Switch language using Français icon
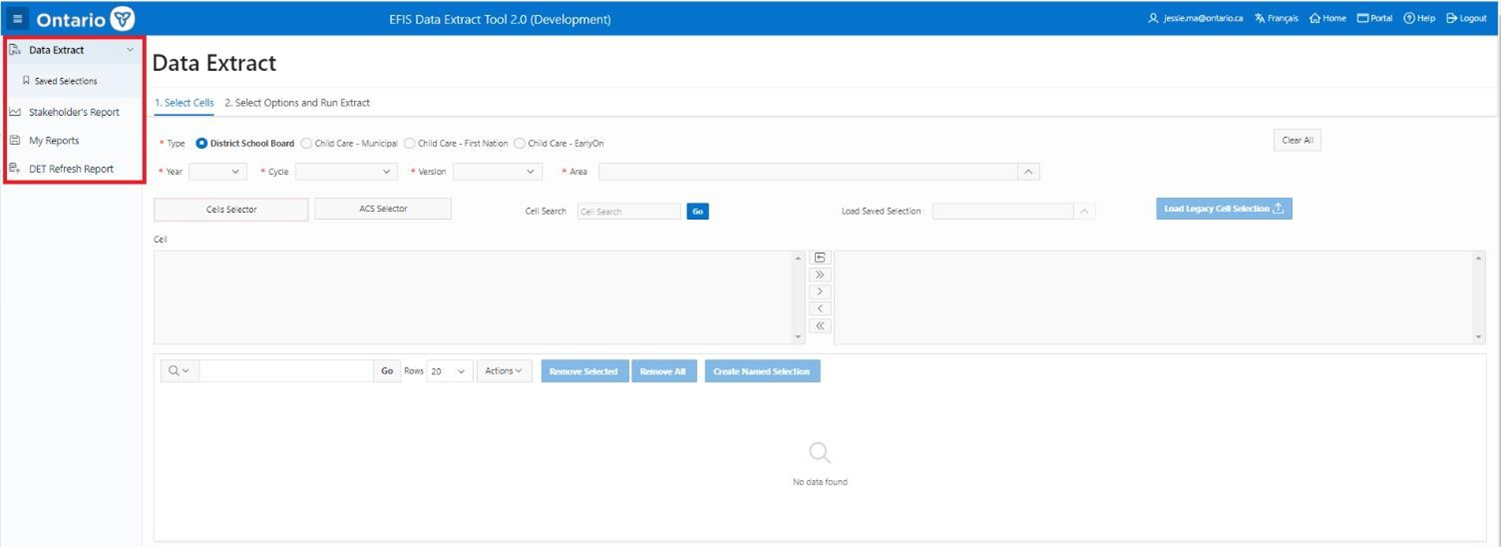The image size is (1501, 547). point(1260,19)
